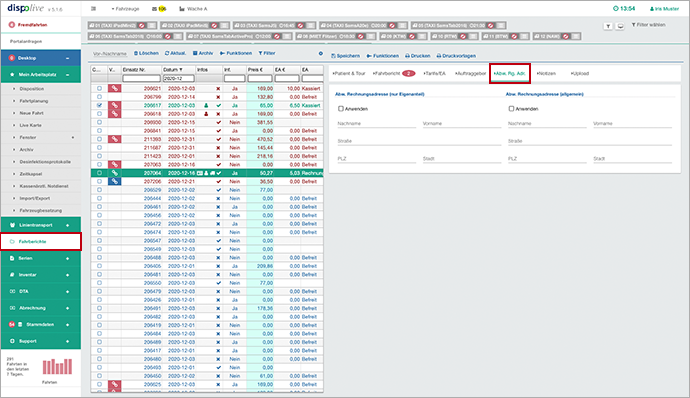Click the Speichern button

pos(345,56)
